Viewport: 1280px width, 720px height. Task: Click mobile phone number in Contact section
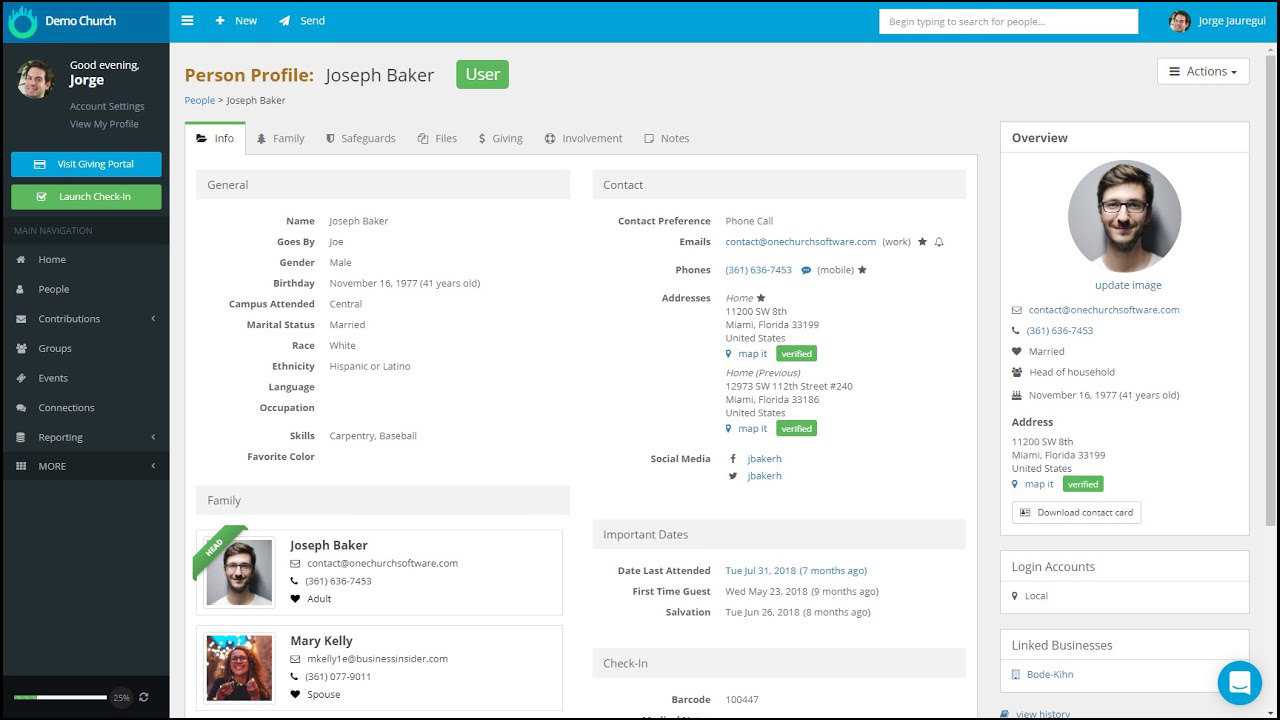[759, 270]
